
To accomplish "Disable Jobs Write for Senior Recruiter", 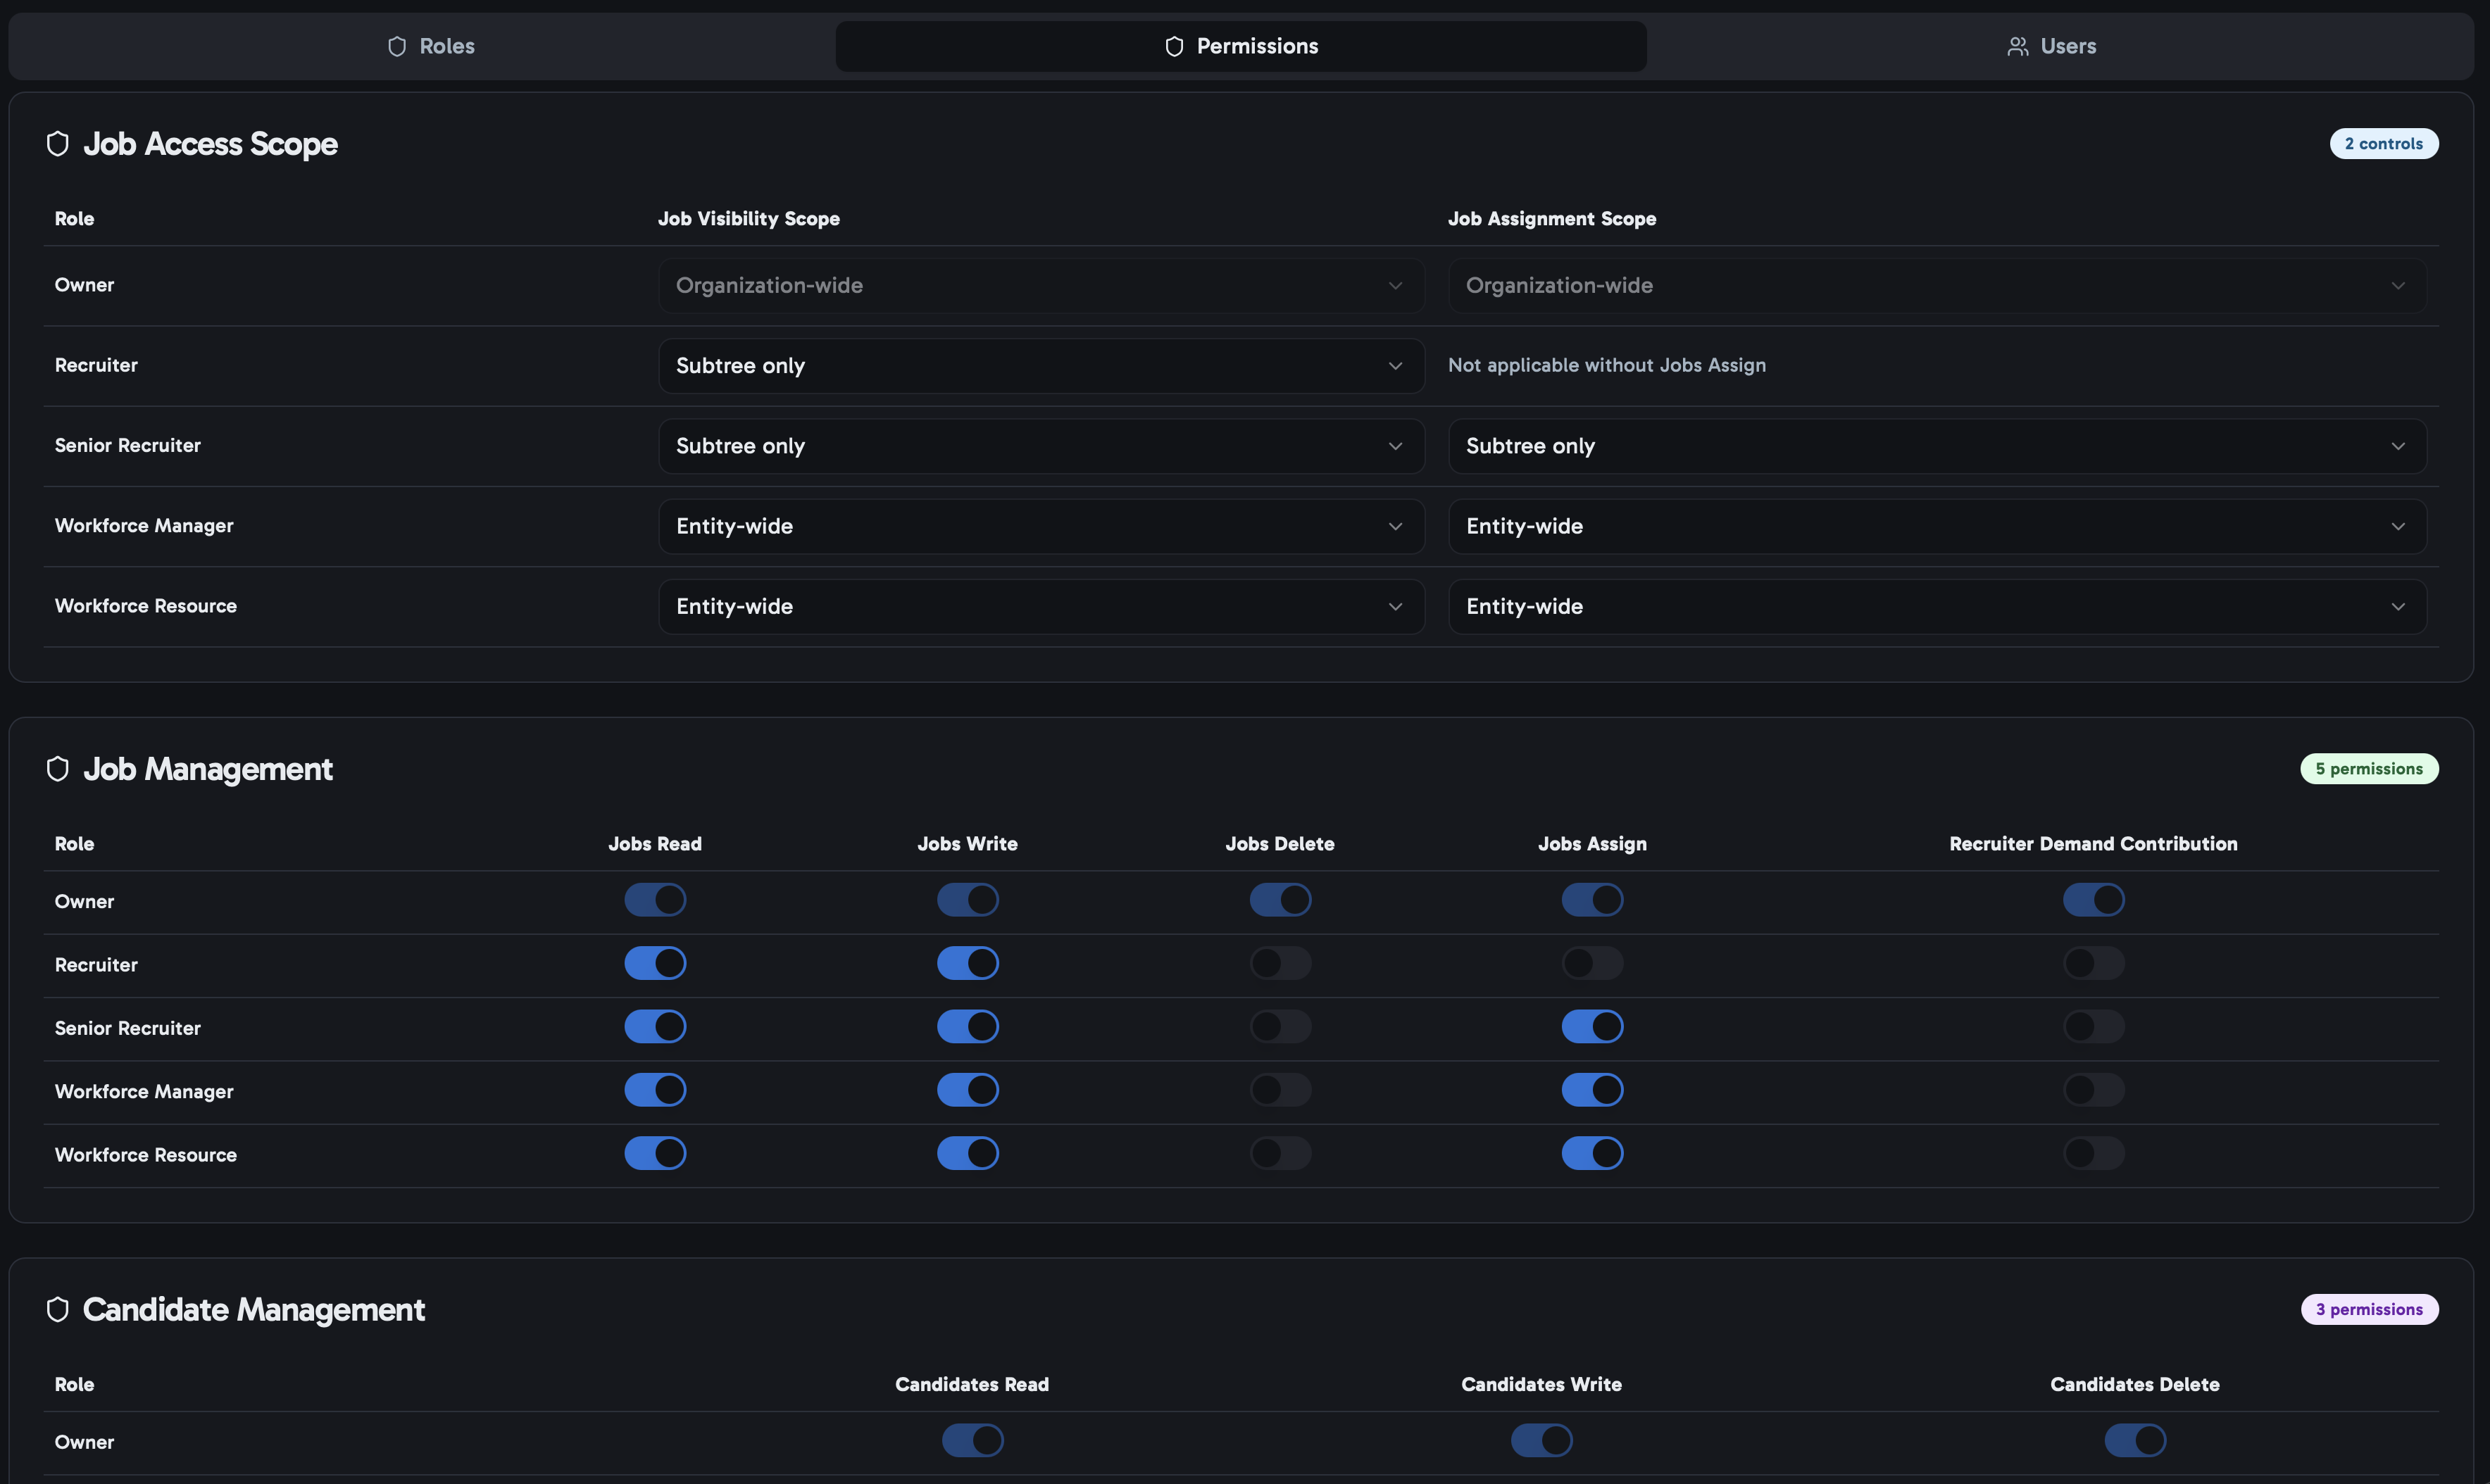I will point(968,1027).
